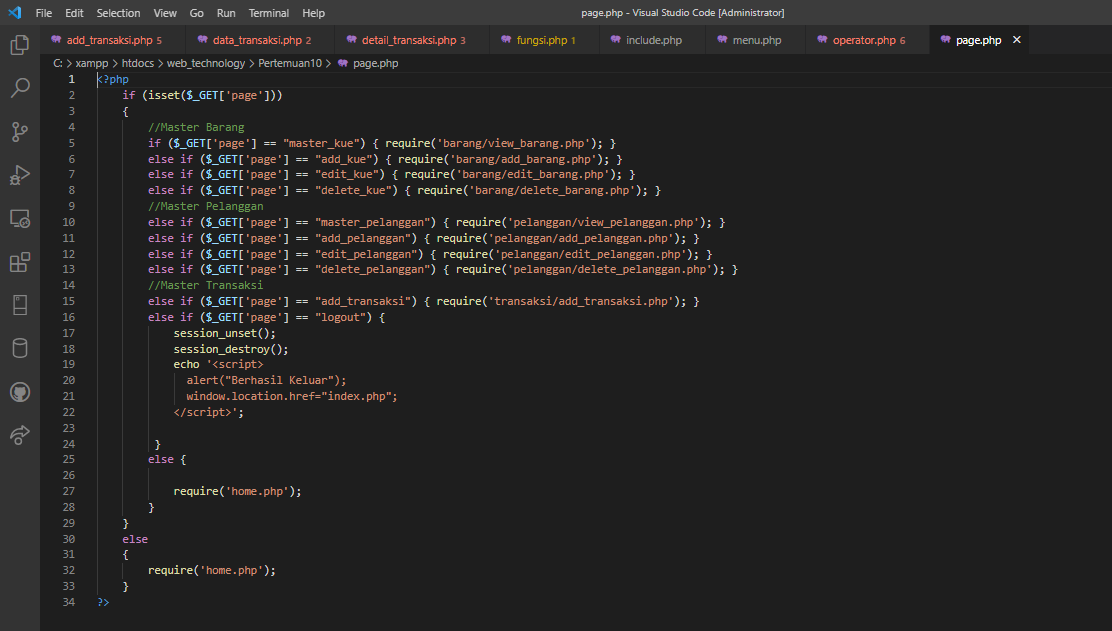Open the database cylinder icon view
This screenshot has height=631, width=1112.
[x=20, y=348]
